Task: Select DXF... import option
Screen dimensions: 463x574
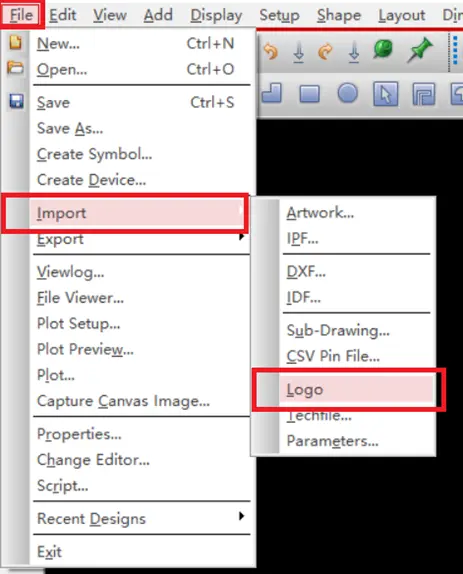Action: [x=306, y=272]
